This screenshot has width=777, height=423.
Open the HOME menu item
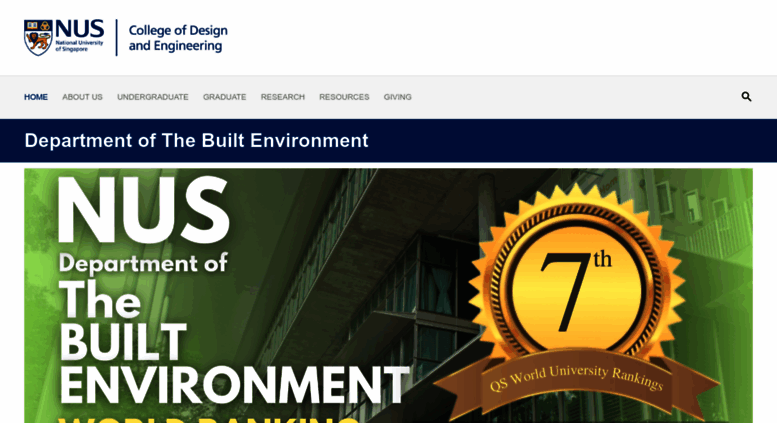[36, 97]
